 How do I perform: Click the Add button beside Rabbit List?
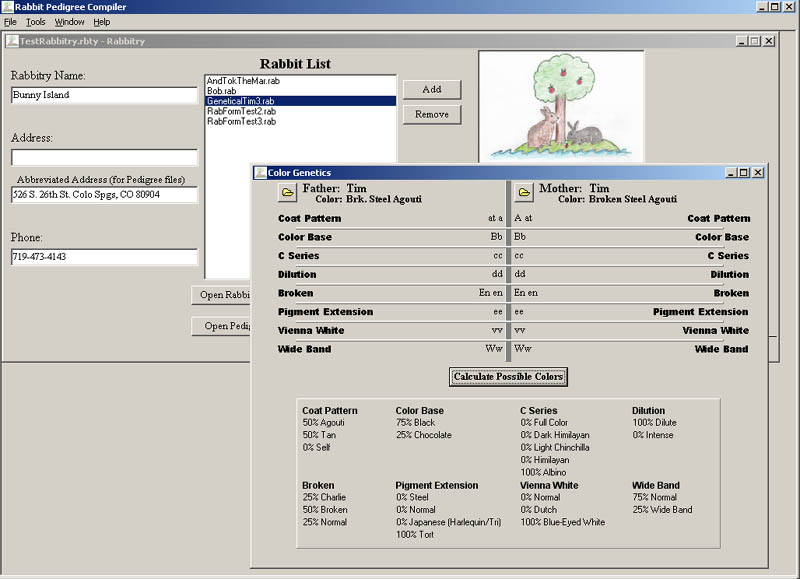click(431, 89)
